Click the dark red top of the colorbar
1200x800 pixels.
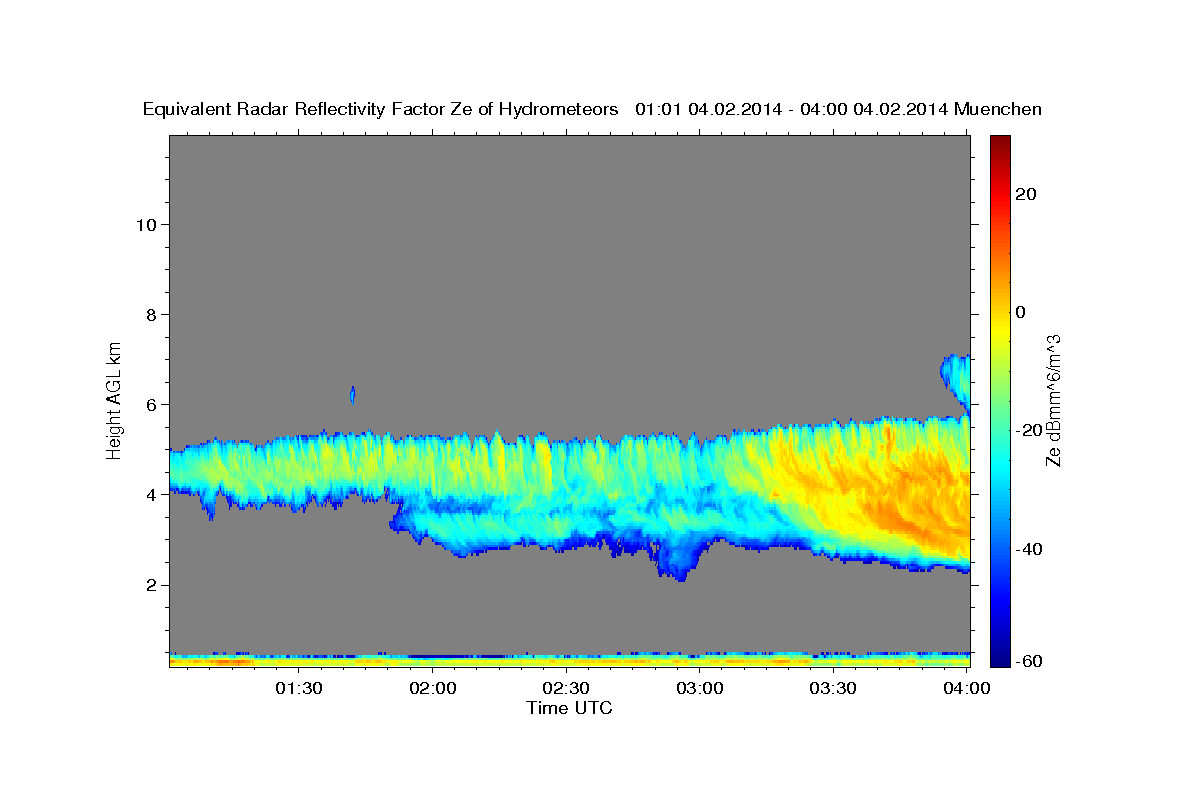coord(1000,145)
